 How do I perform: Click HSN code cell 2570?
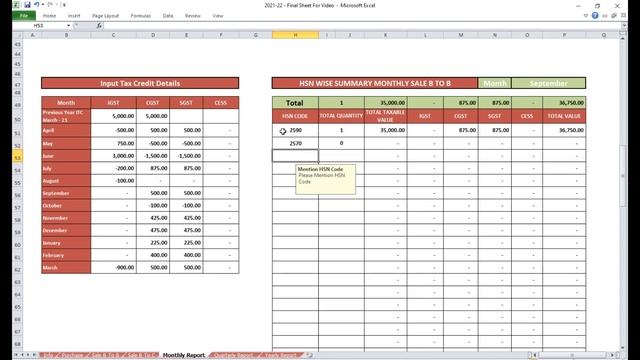[x=295, y=143]
